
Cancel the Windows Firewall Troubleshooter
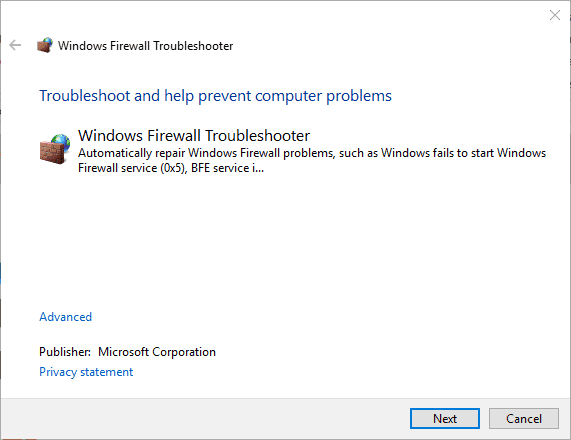(x=524, y=419)
